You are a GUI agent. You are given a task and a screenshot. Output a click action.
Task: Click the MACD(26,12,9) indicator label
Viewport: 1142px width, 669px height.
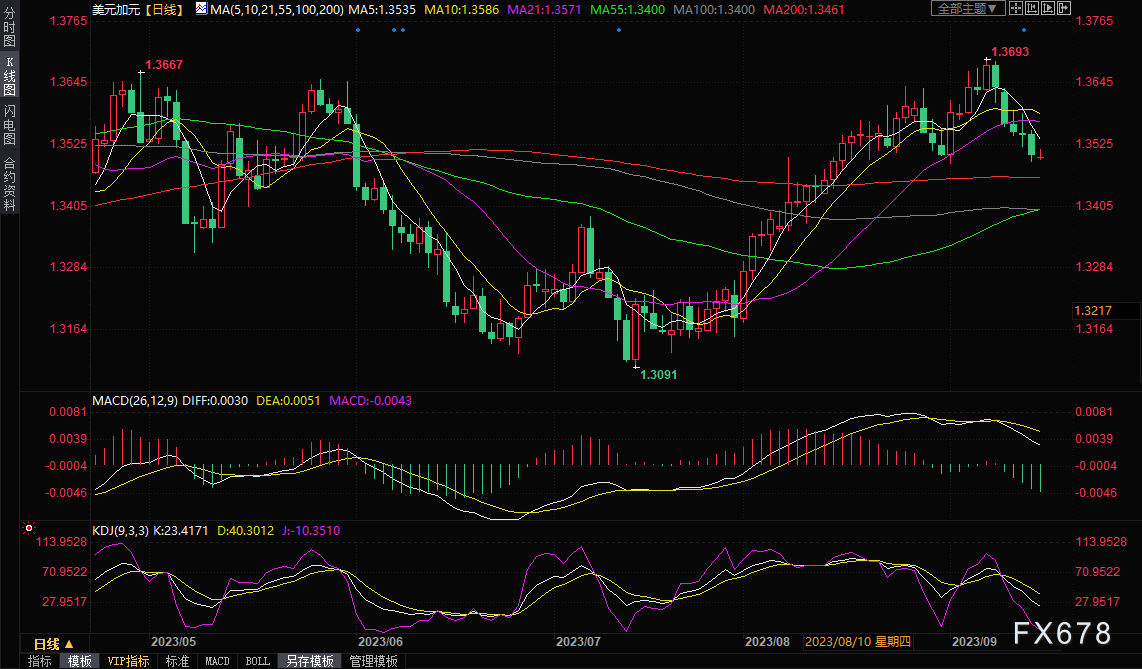135,400
